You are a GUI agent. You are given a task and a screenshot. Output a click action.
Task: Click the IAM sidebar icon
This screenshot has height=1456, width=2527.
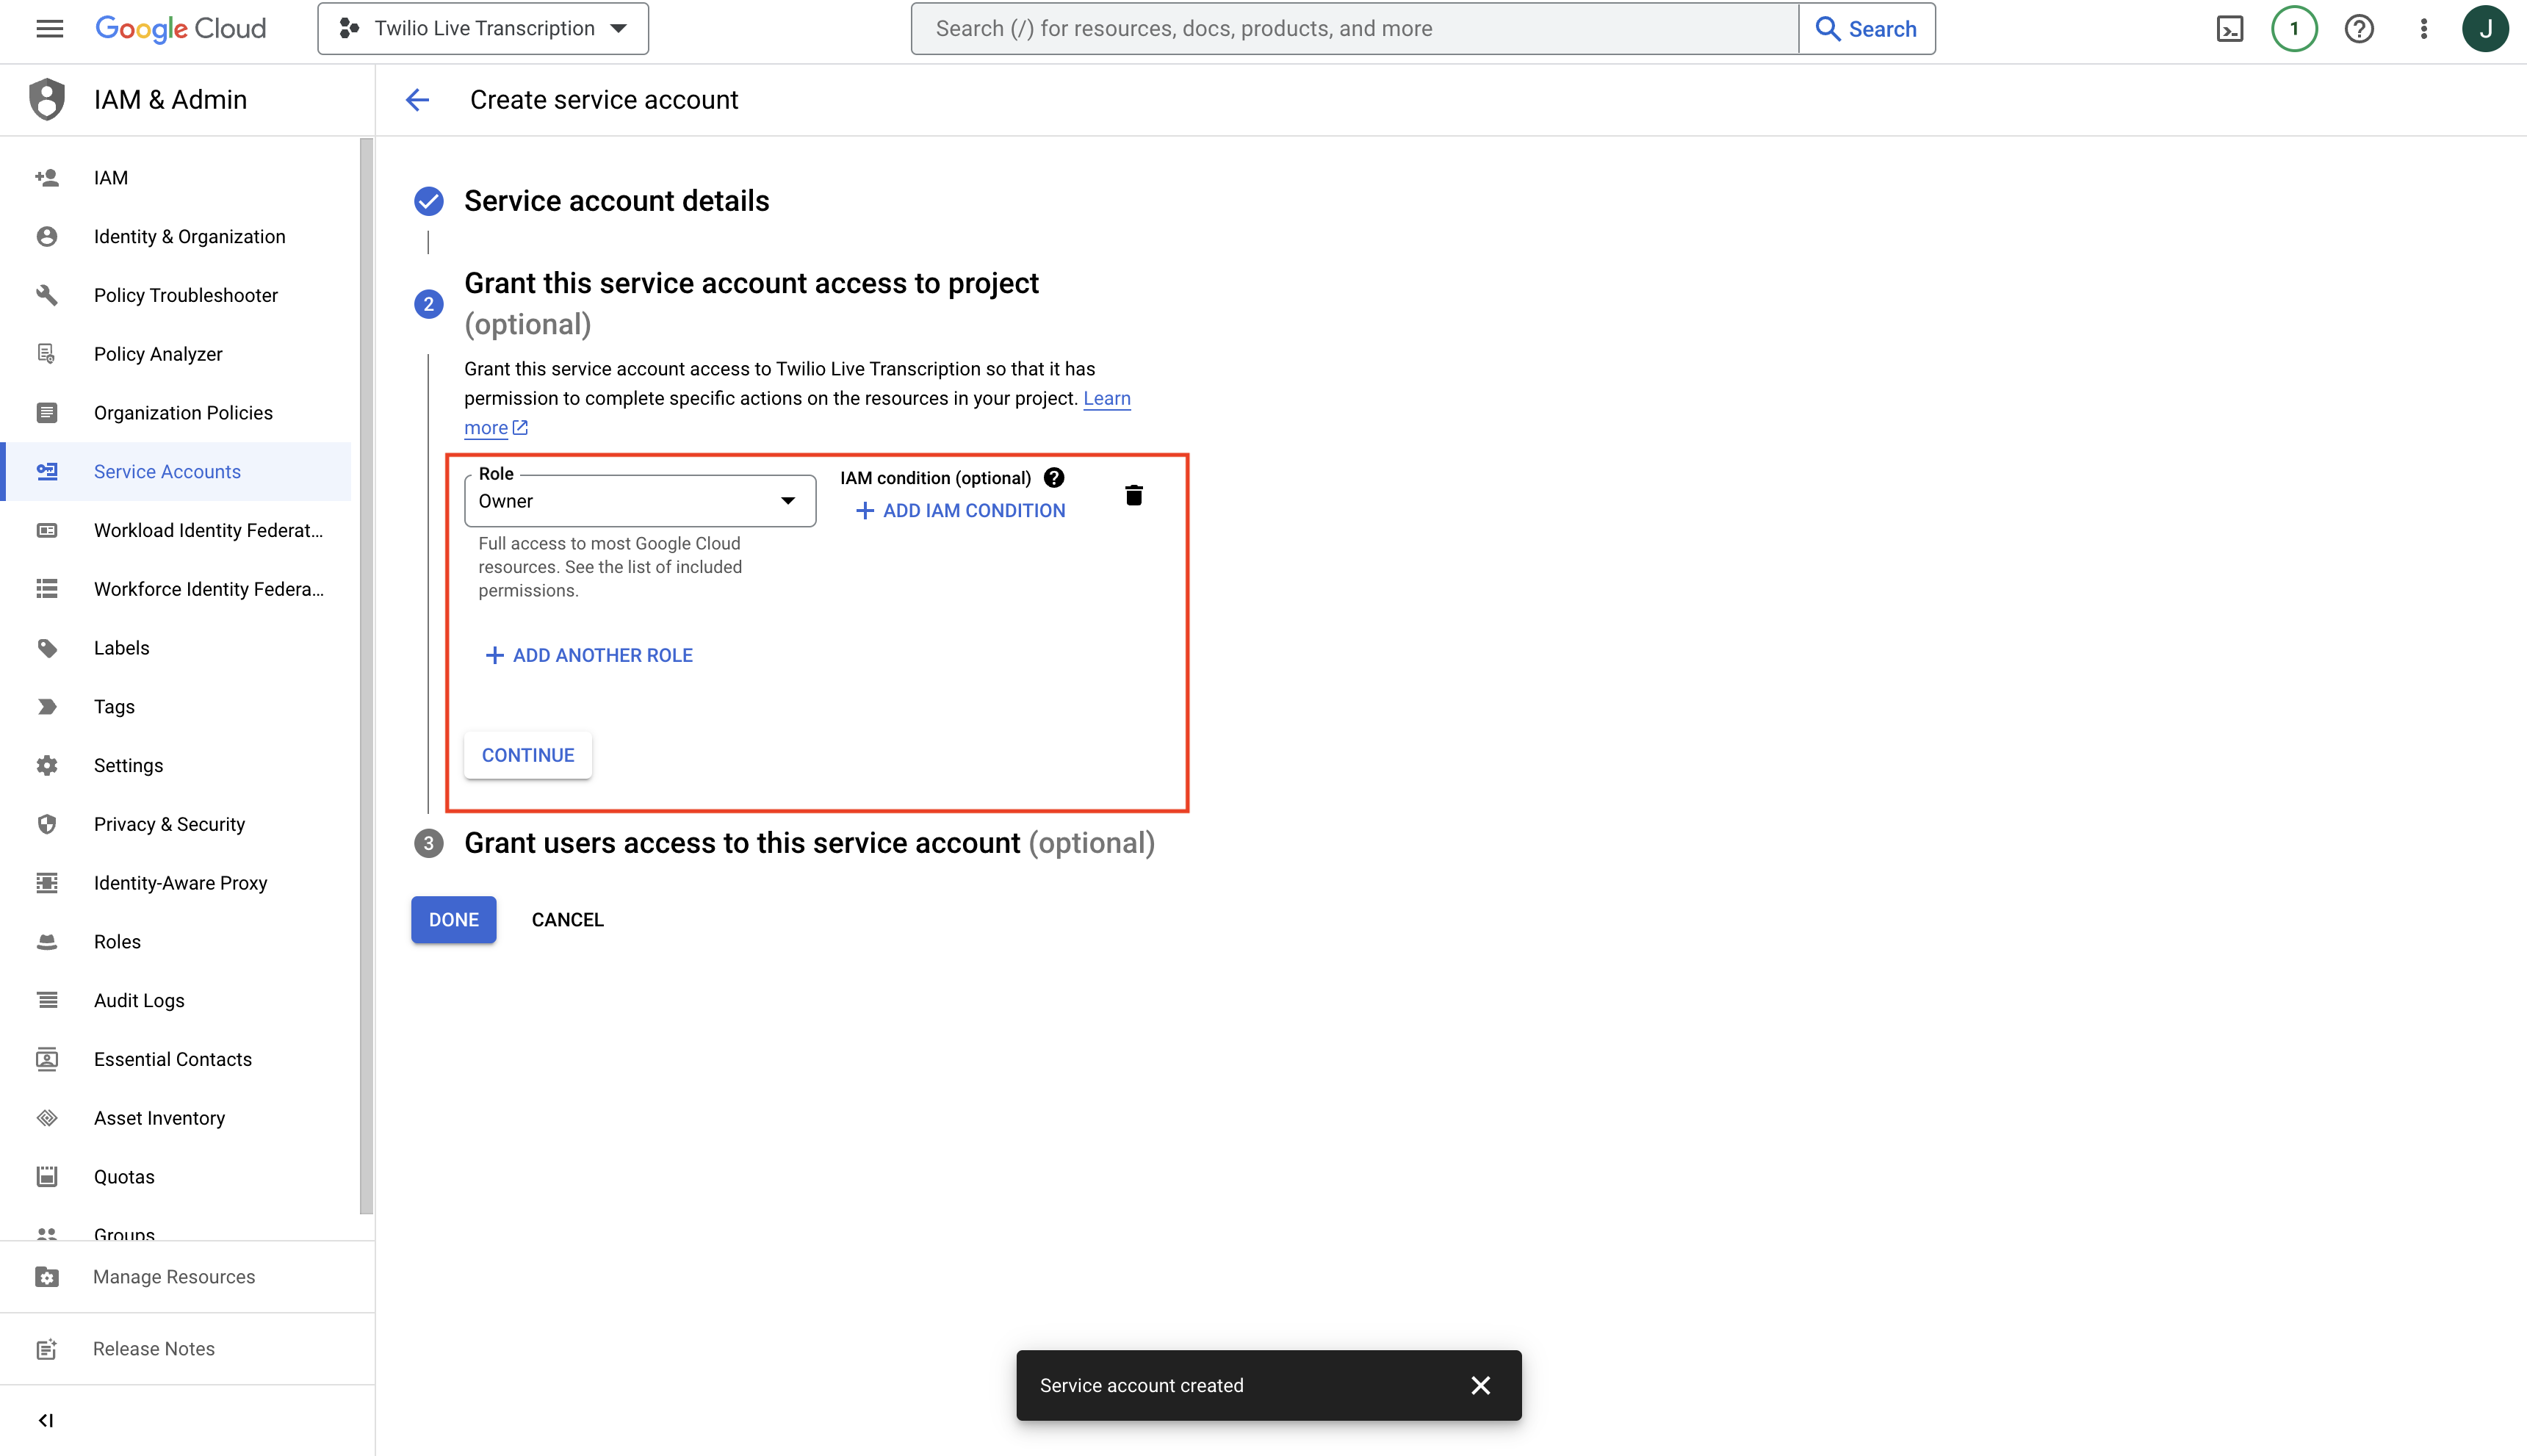point(47,177)
